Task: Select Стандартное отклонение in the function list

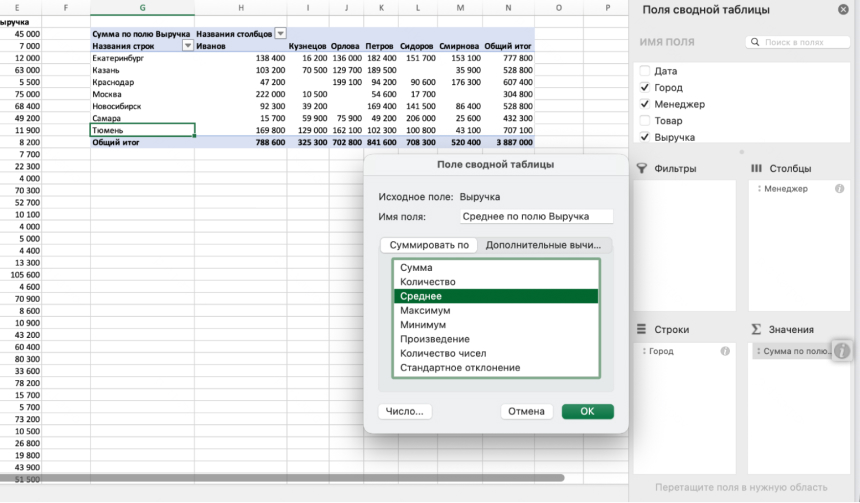Action: 496,368
